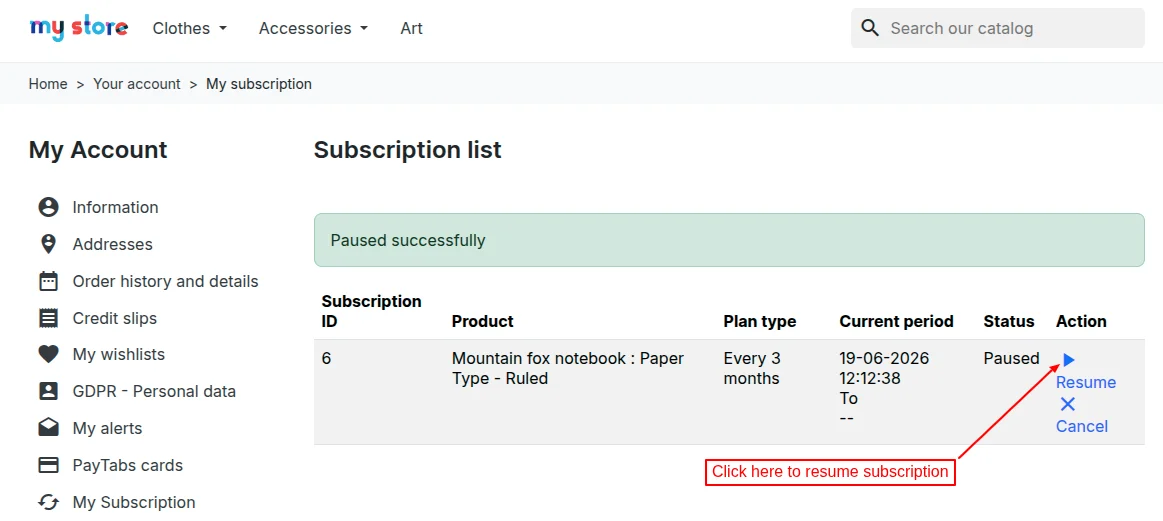Click the Resume text link

click(x=1086, y=382)
